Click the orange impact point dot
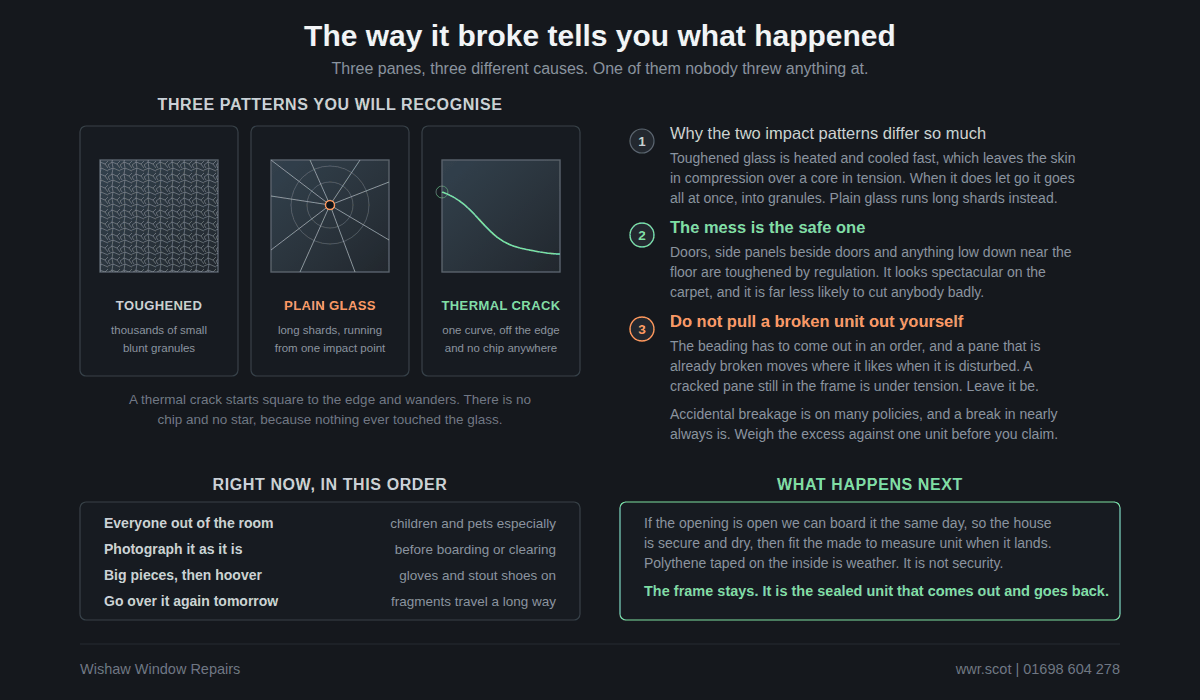Viewport: 1200px width, 700px height. tap(330, 205)
